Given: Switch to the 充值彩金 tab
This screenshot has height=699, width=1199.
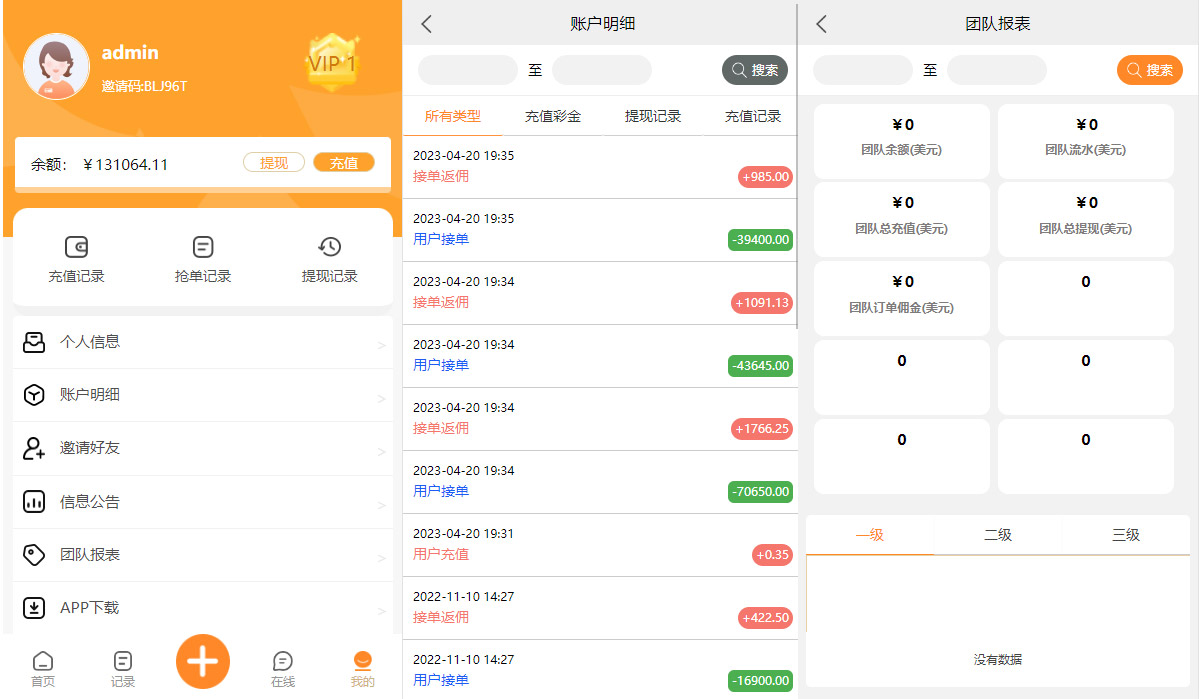Looking at the screenshot, I should (x=552, y=116).
